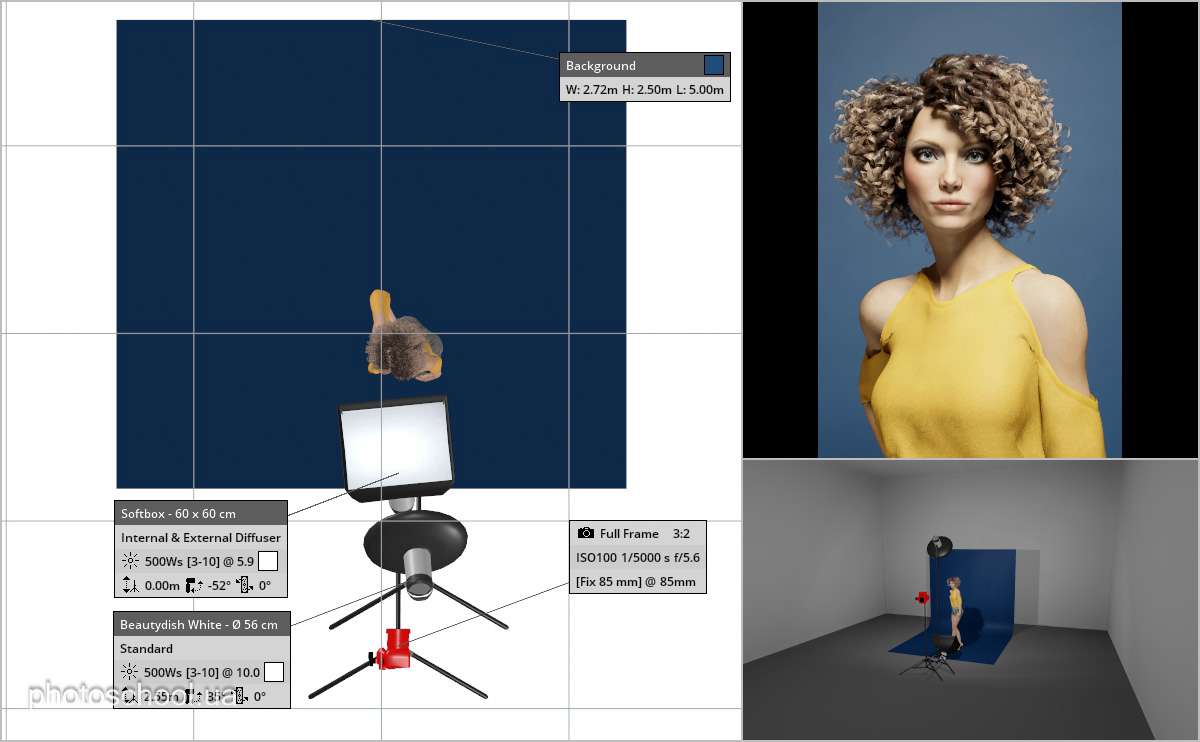Click the Beautydish white color gel swatch

pos(274,672)
